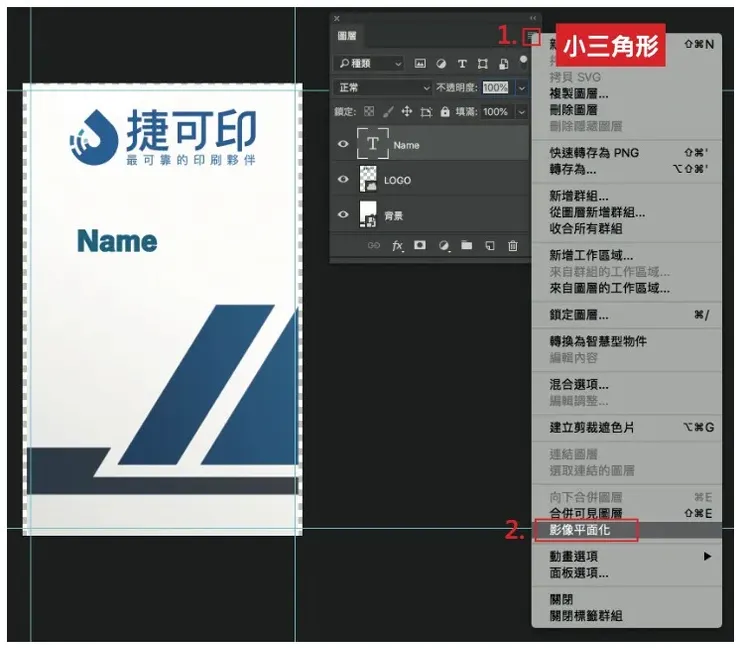Click pixel layer filter icon
Image resolution: width=740 pixels, height=648 pixels.
(x=420, y=63)
